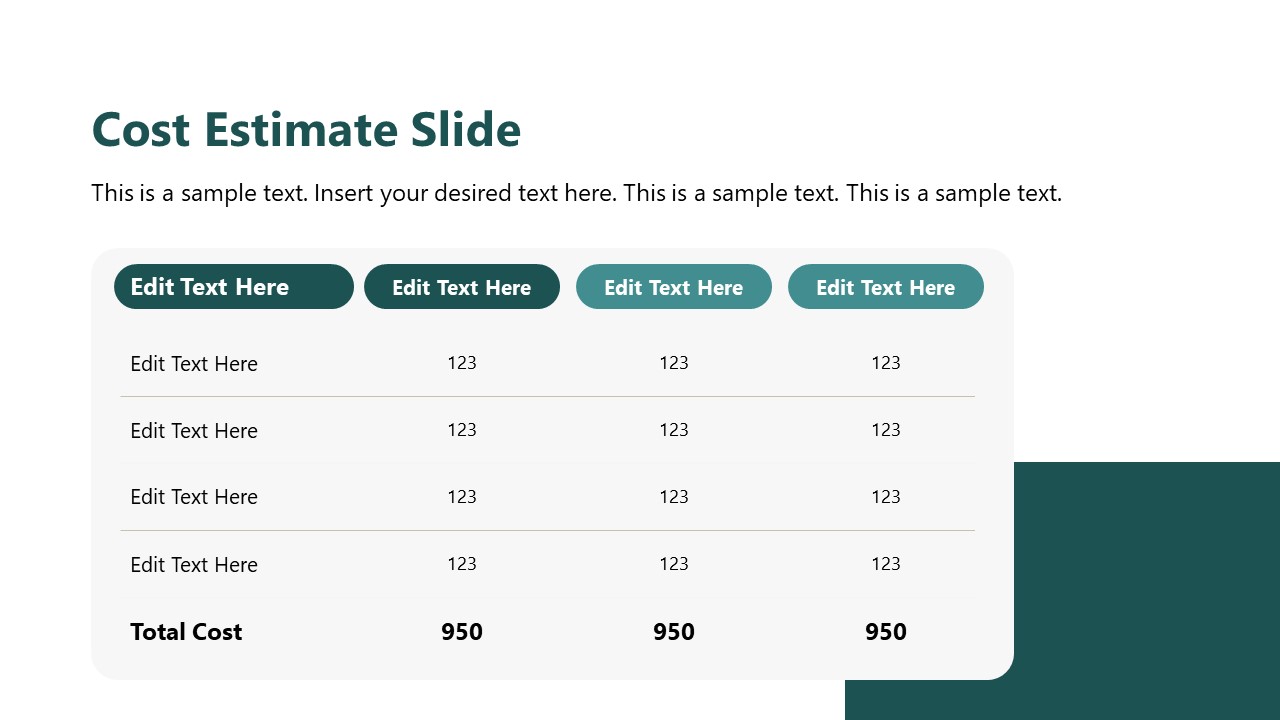This screenshot has width=1280, height=720.
Task: Select the 950 total in the last column
Action: (x=886, y=632)
